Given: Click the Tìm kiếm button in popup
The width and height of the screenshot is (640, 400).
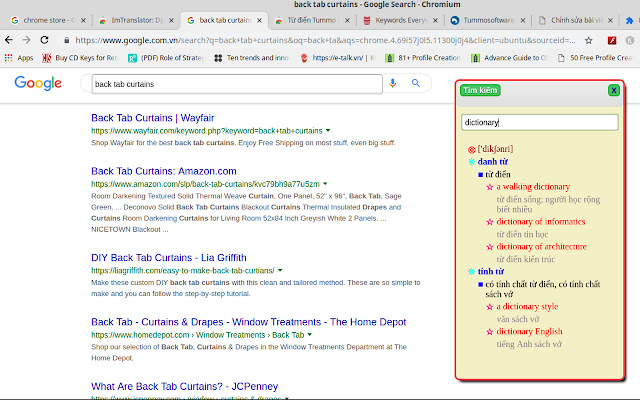Looking at the screenshot, I should [x=480, y=90].
